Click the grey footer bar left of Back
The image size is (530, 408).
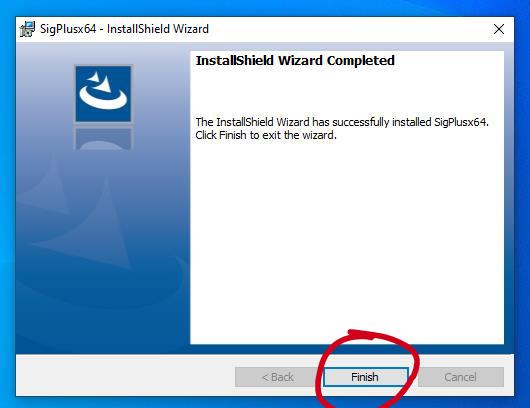coord(125,376)
